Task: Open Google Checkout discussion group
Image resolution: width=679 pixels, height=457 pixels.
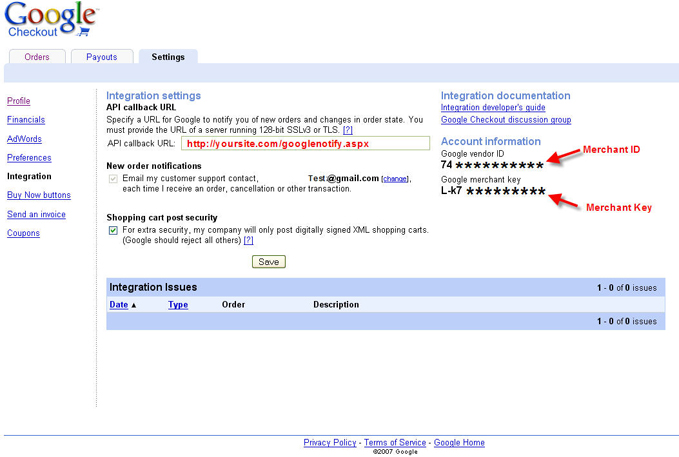Action: pyautogui.click(x=506, y=120)
